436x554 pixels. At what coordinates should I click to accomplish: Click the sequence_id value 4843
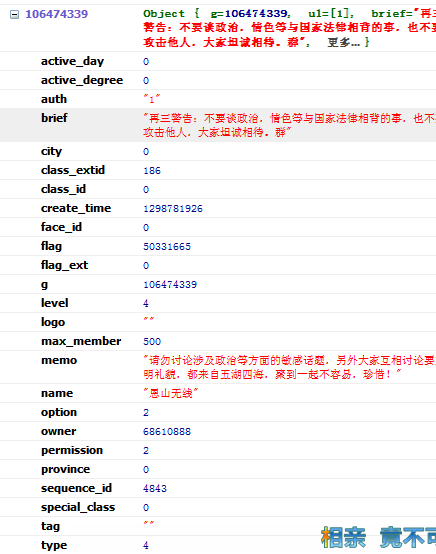[155, 489]
